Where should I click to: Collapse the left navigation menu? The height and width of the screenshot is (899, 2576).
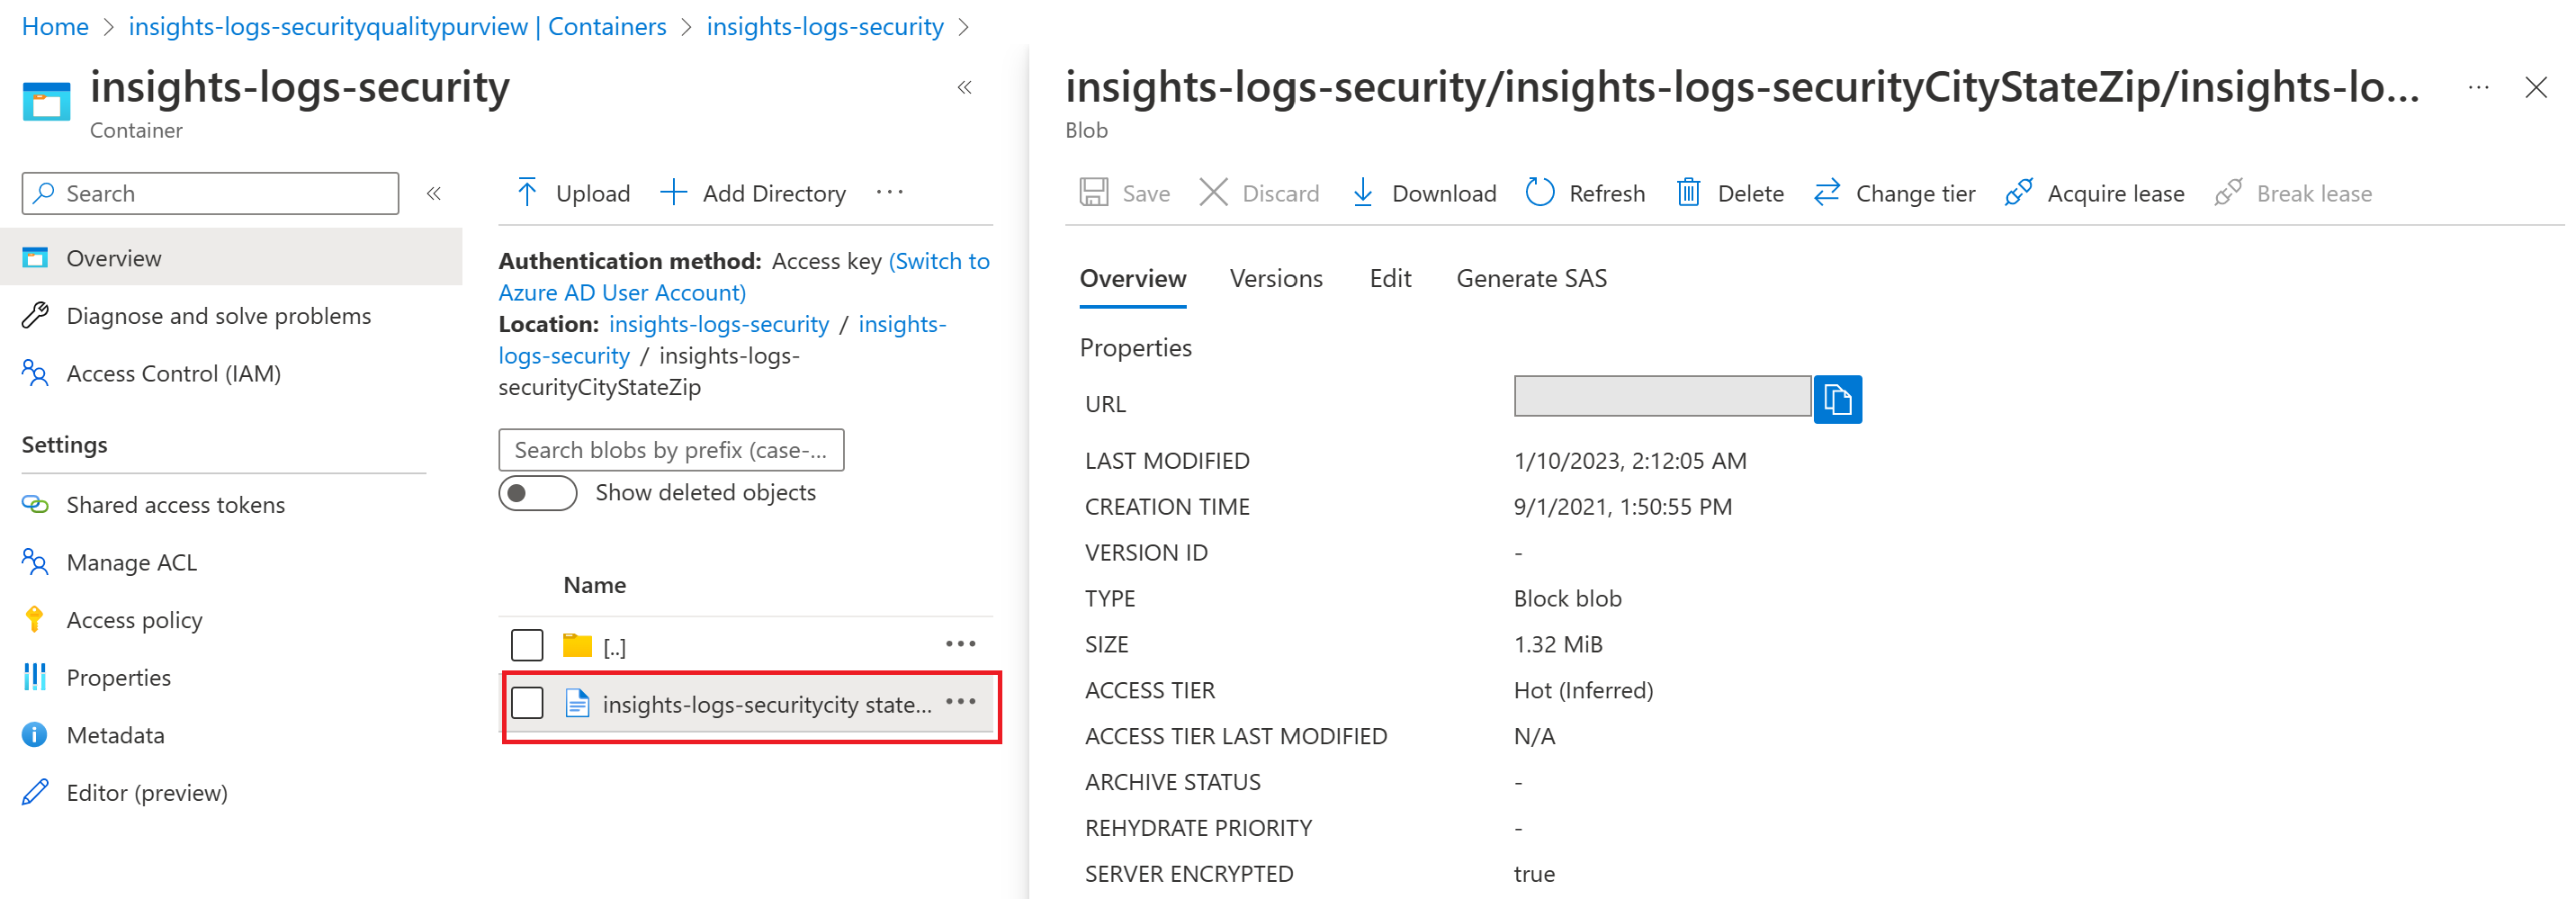[434, 193]
